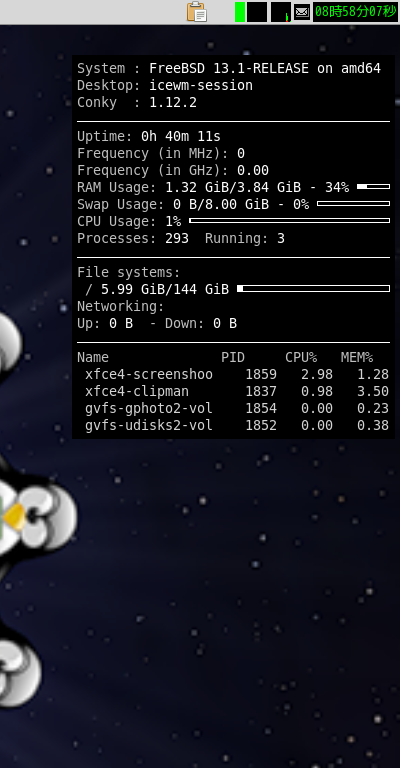Screen dimensions: 400x768
Task: Click the Uptime value 0h 40m 11s
Action: 181,136
